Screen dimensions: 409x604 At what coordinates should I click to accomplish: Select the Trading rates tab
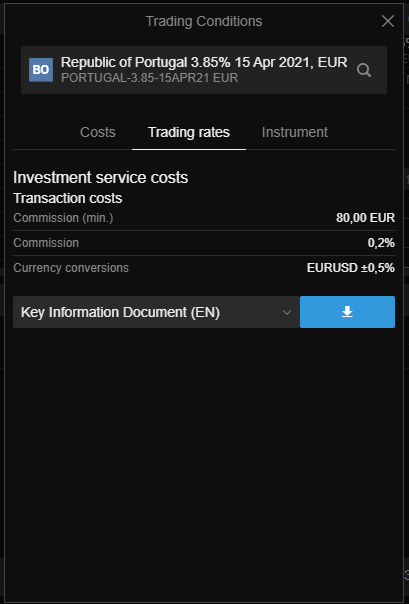pyautogui.click(x=189, y=132)
